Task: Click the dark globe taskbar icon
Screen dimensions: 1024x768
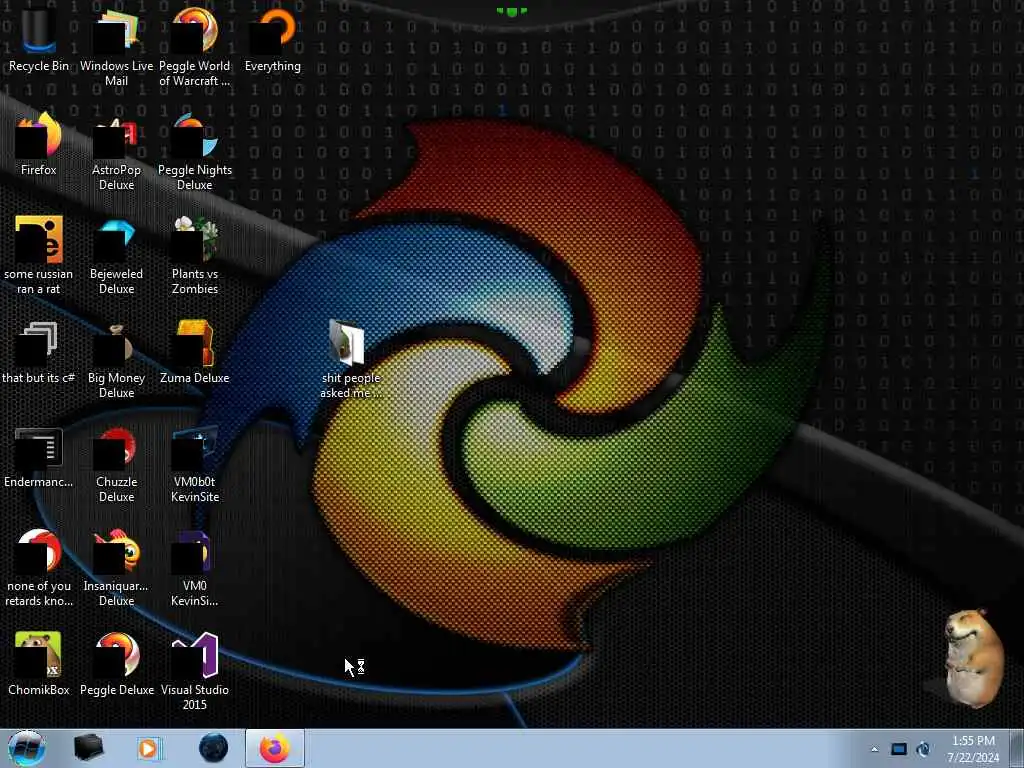Action: pos(213,748)
